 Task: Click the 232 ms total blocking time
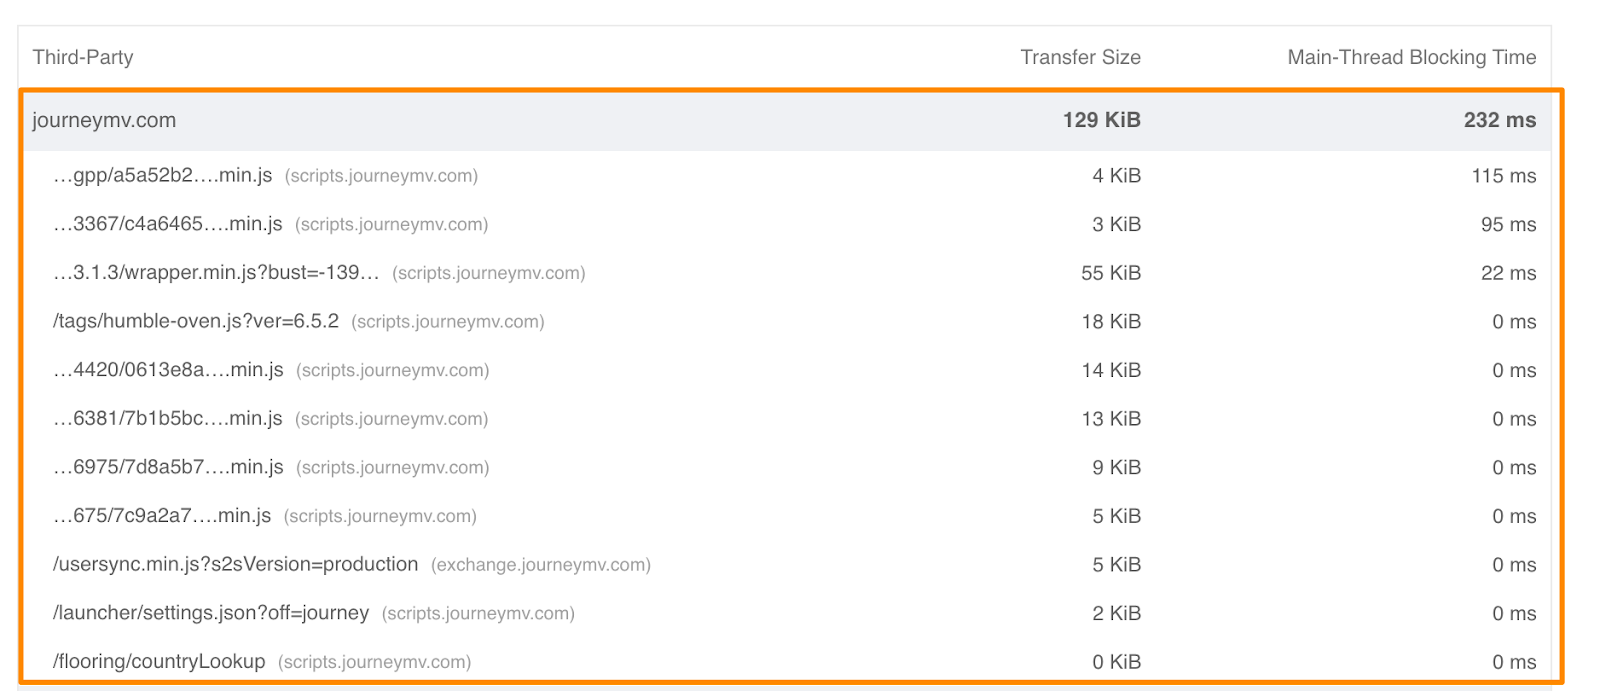click(x=1499, y=120)
